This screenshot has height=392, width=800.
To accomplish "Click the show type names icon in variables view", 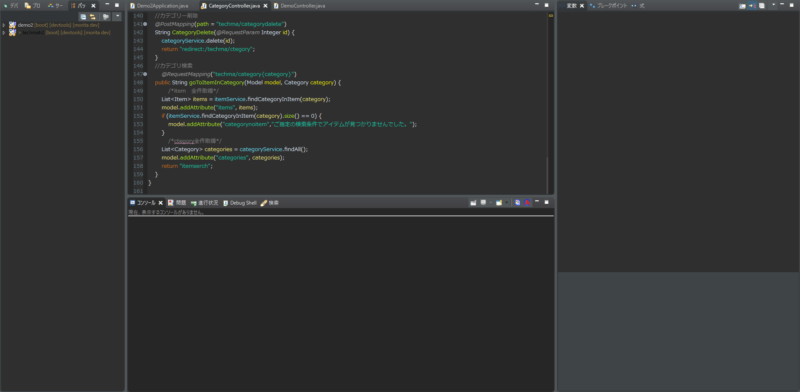I will (742, 6).
